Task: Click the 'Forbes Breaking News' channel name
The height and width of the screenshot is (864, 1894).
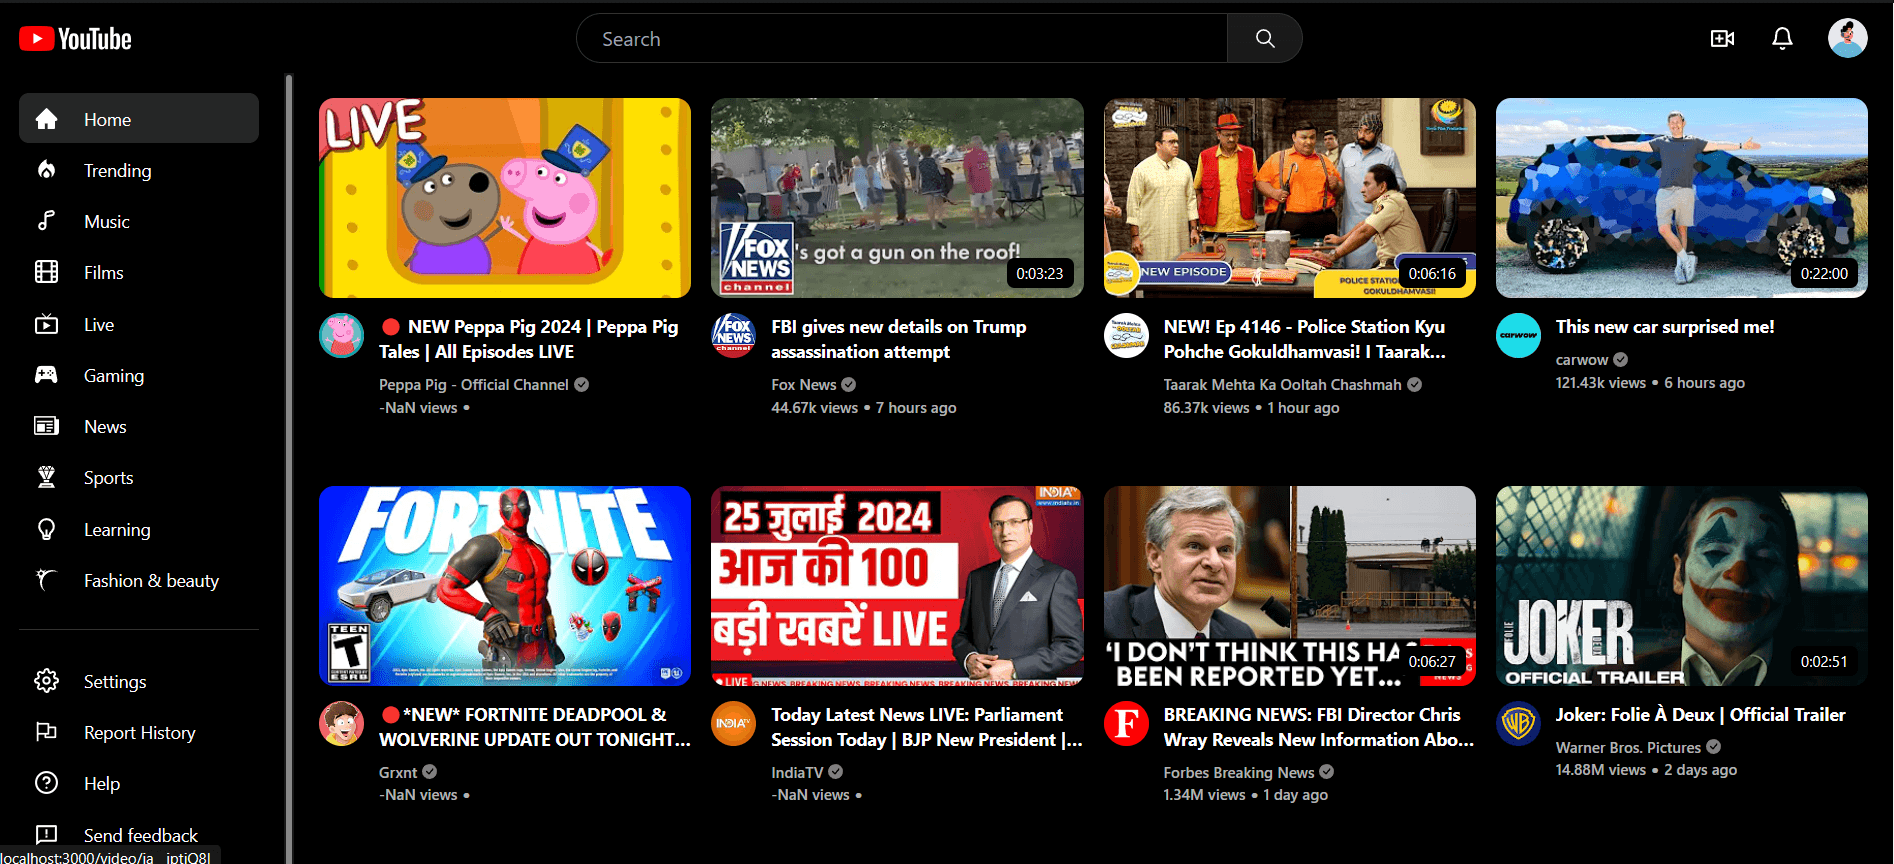Action: click(1239, 772)
